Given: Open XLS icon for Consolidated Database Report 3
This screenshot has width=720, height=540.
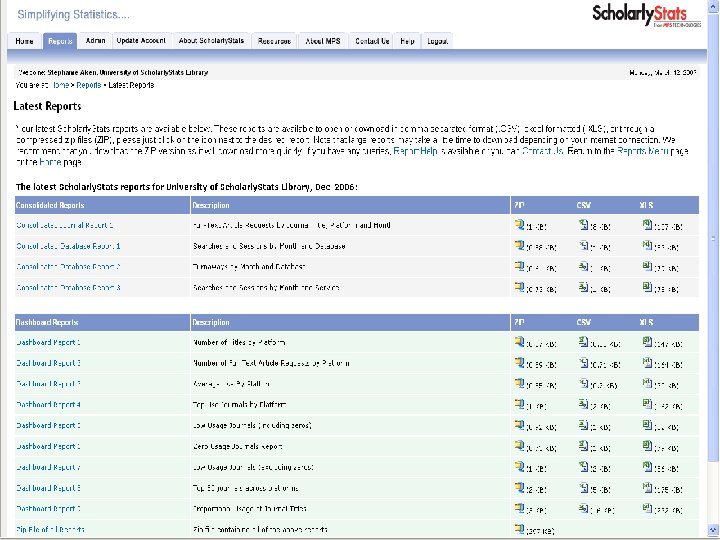Looking at the screenshot, I should pos(647,287).
